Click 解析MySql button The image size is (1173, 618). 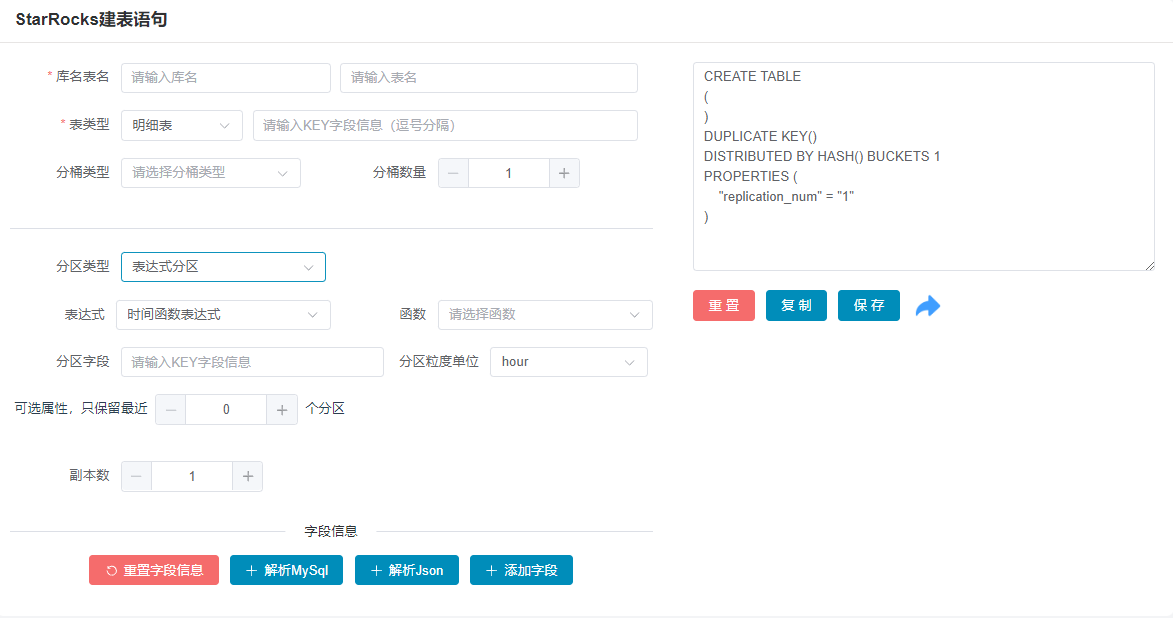coord(287,570)
